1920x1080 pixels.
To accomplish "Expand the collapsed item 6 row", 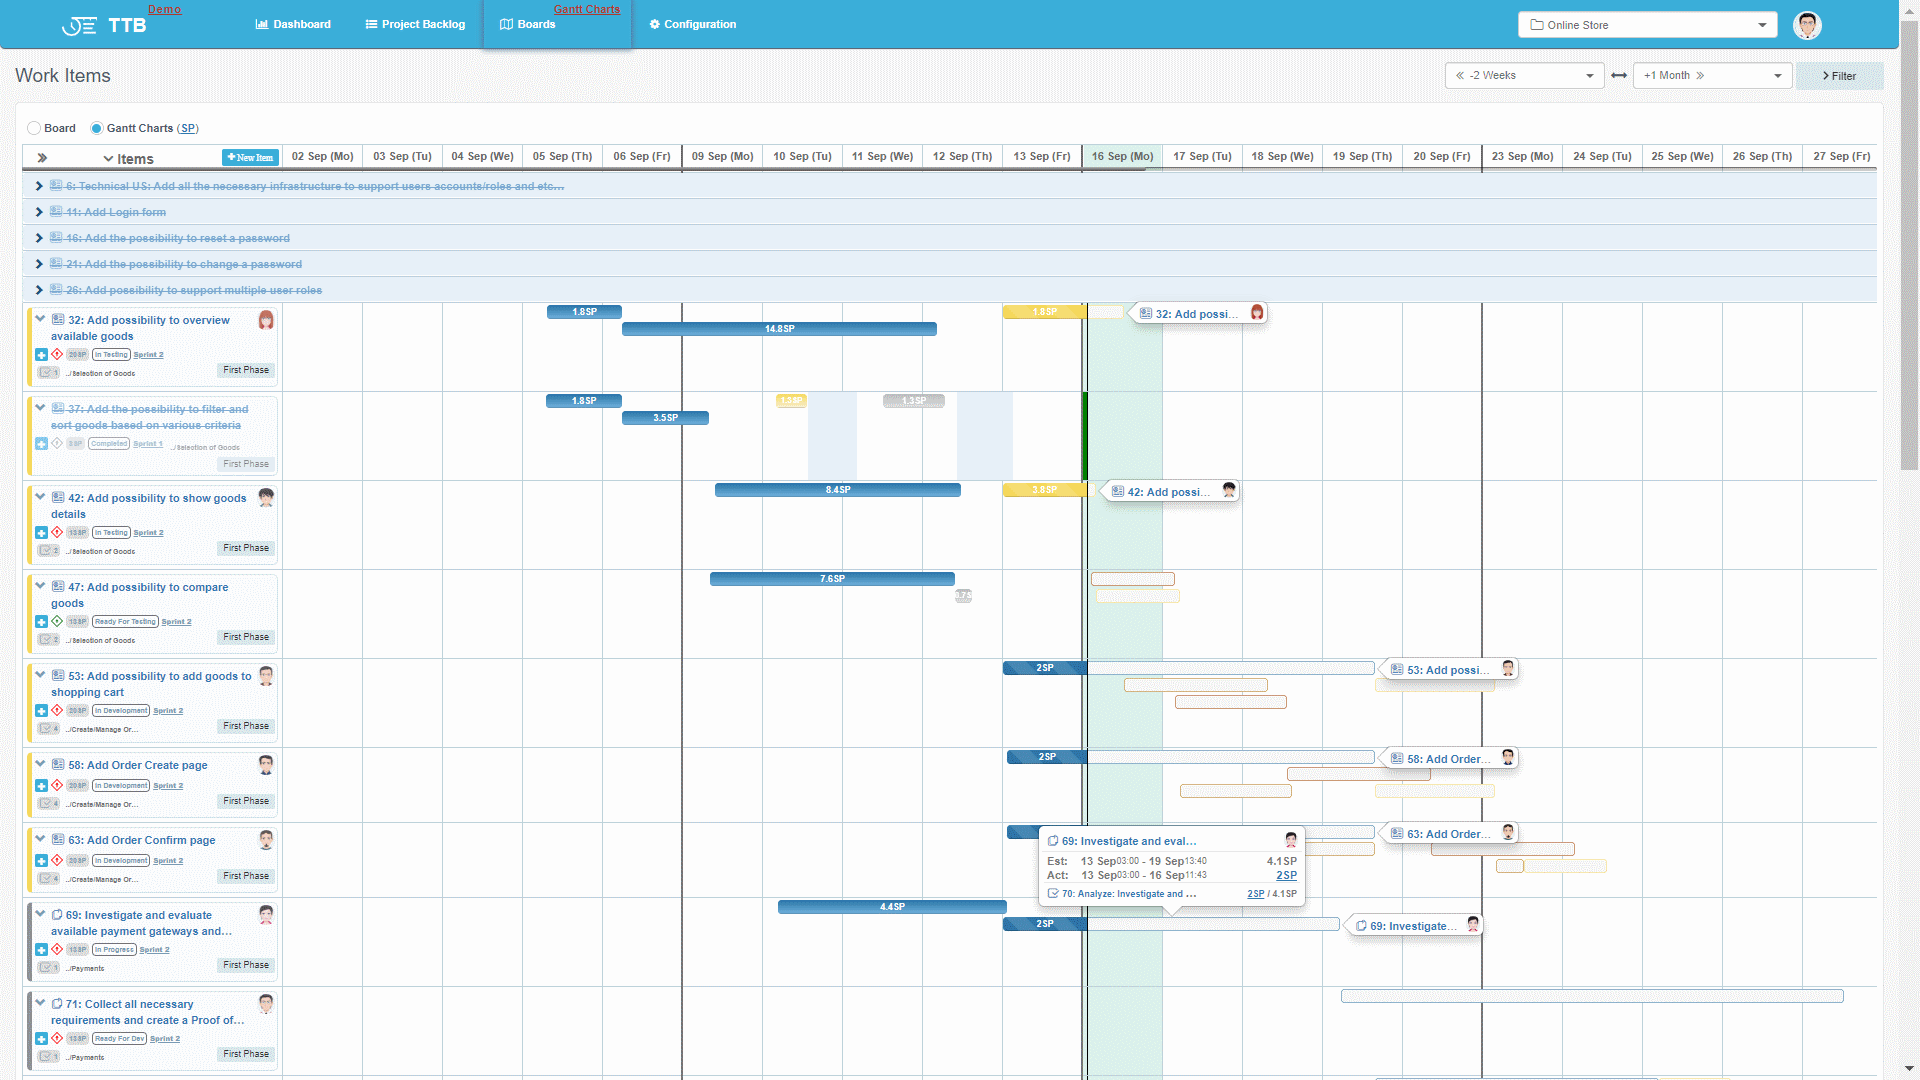I will coord(38,186).
